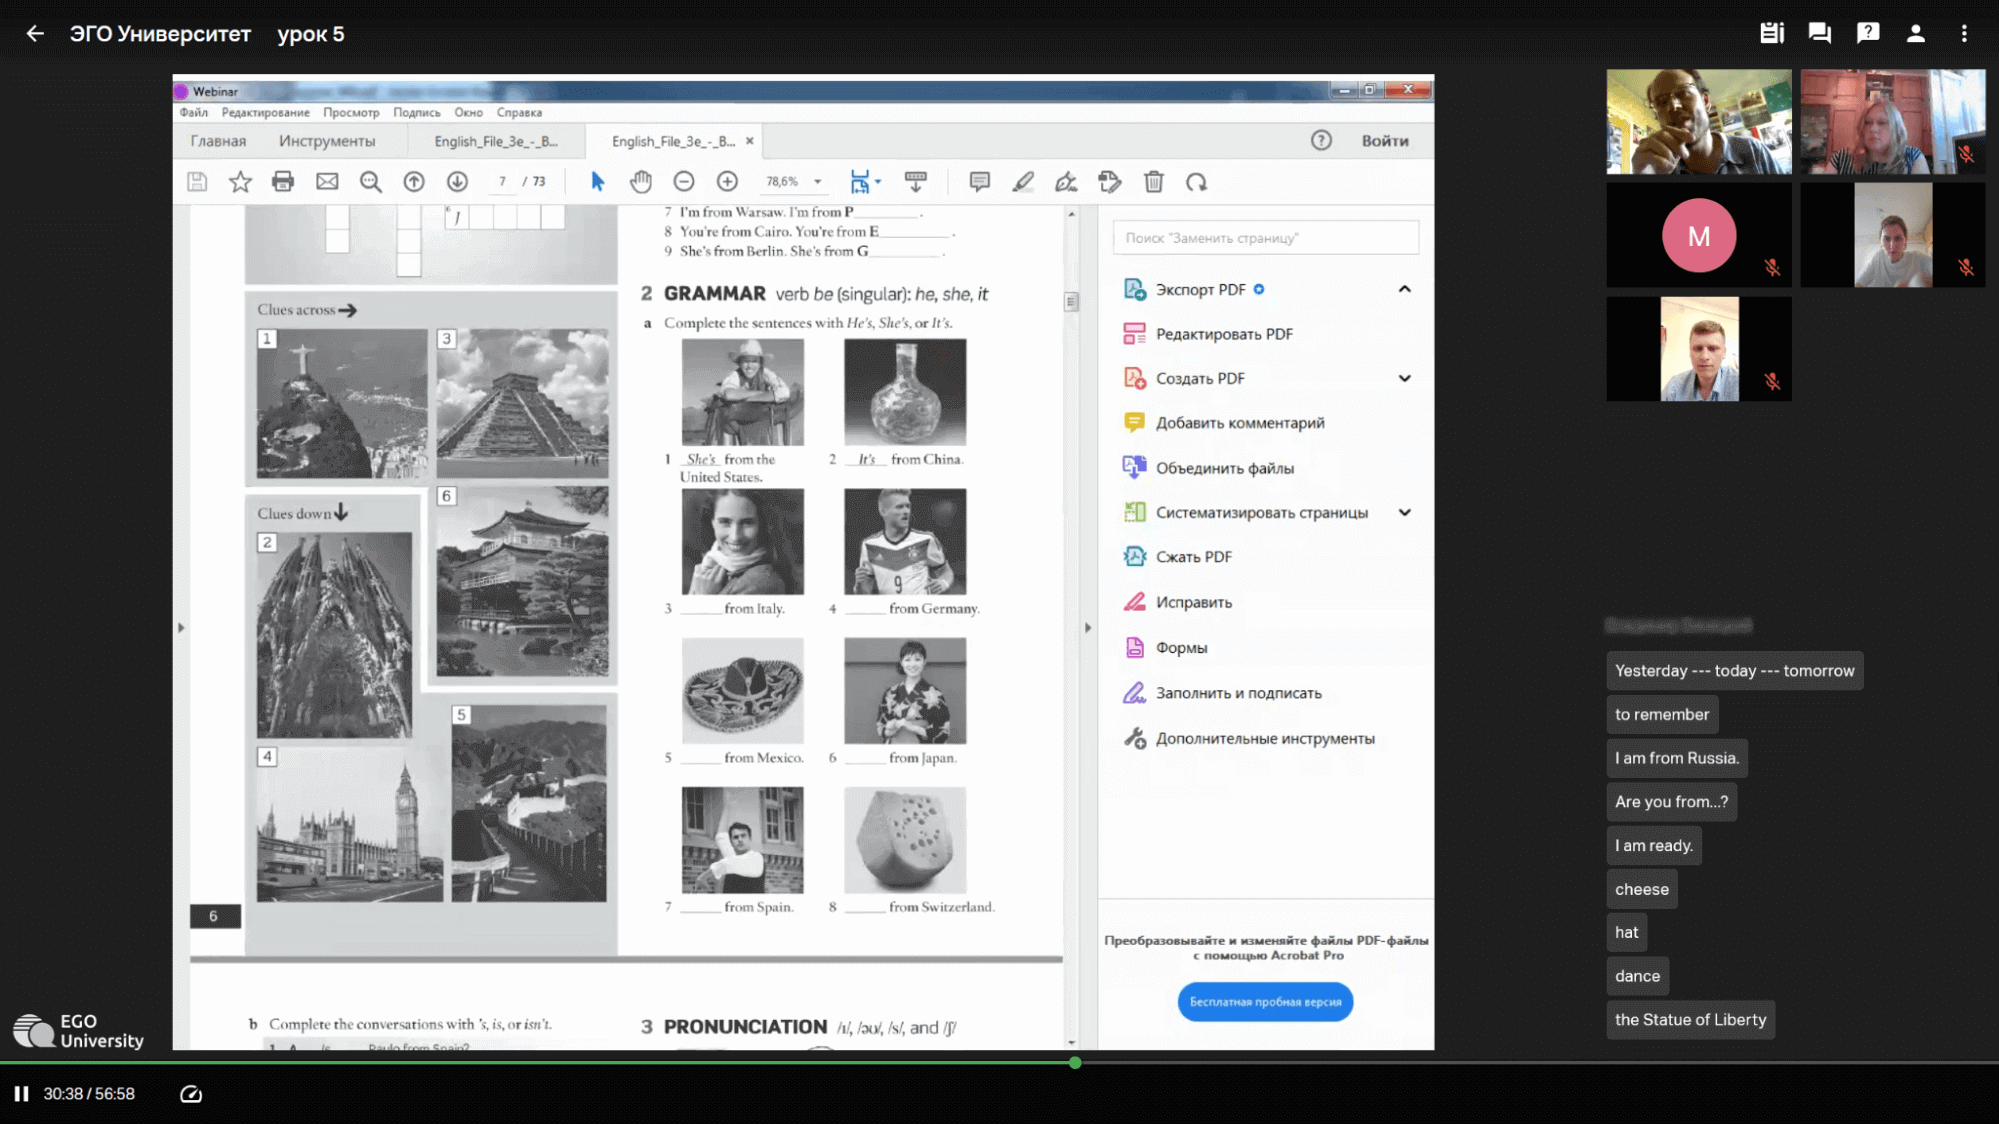
Task: Go back with the arrow beside ЭГО Университет
Action: click(35, 34)
